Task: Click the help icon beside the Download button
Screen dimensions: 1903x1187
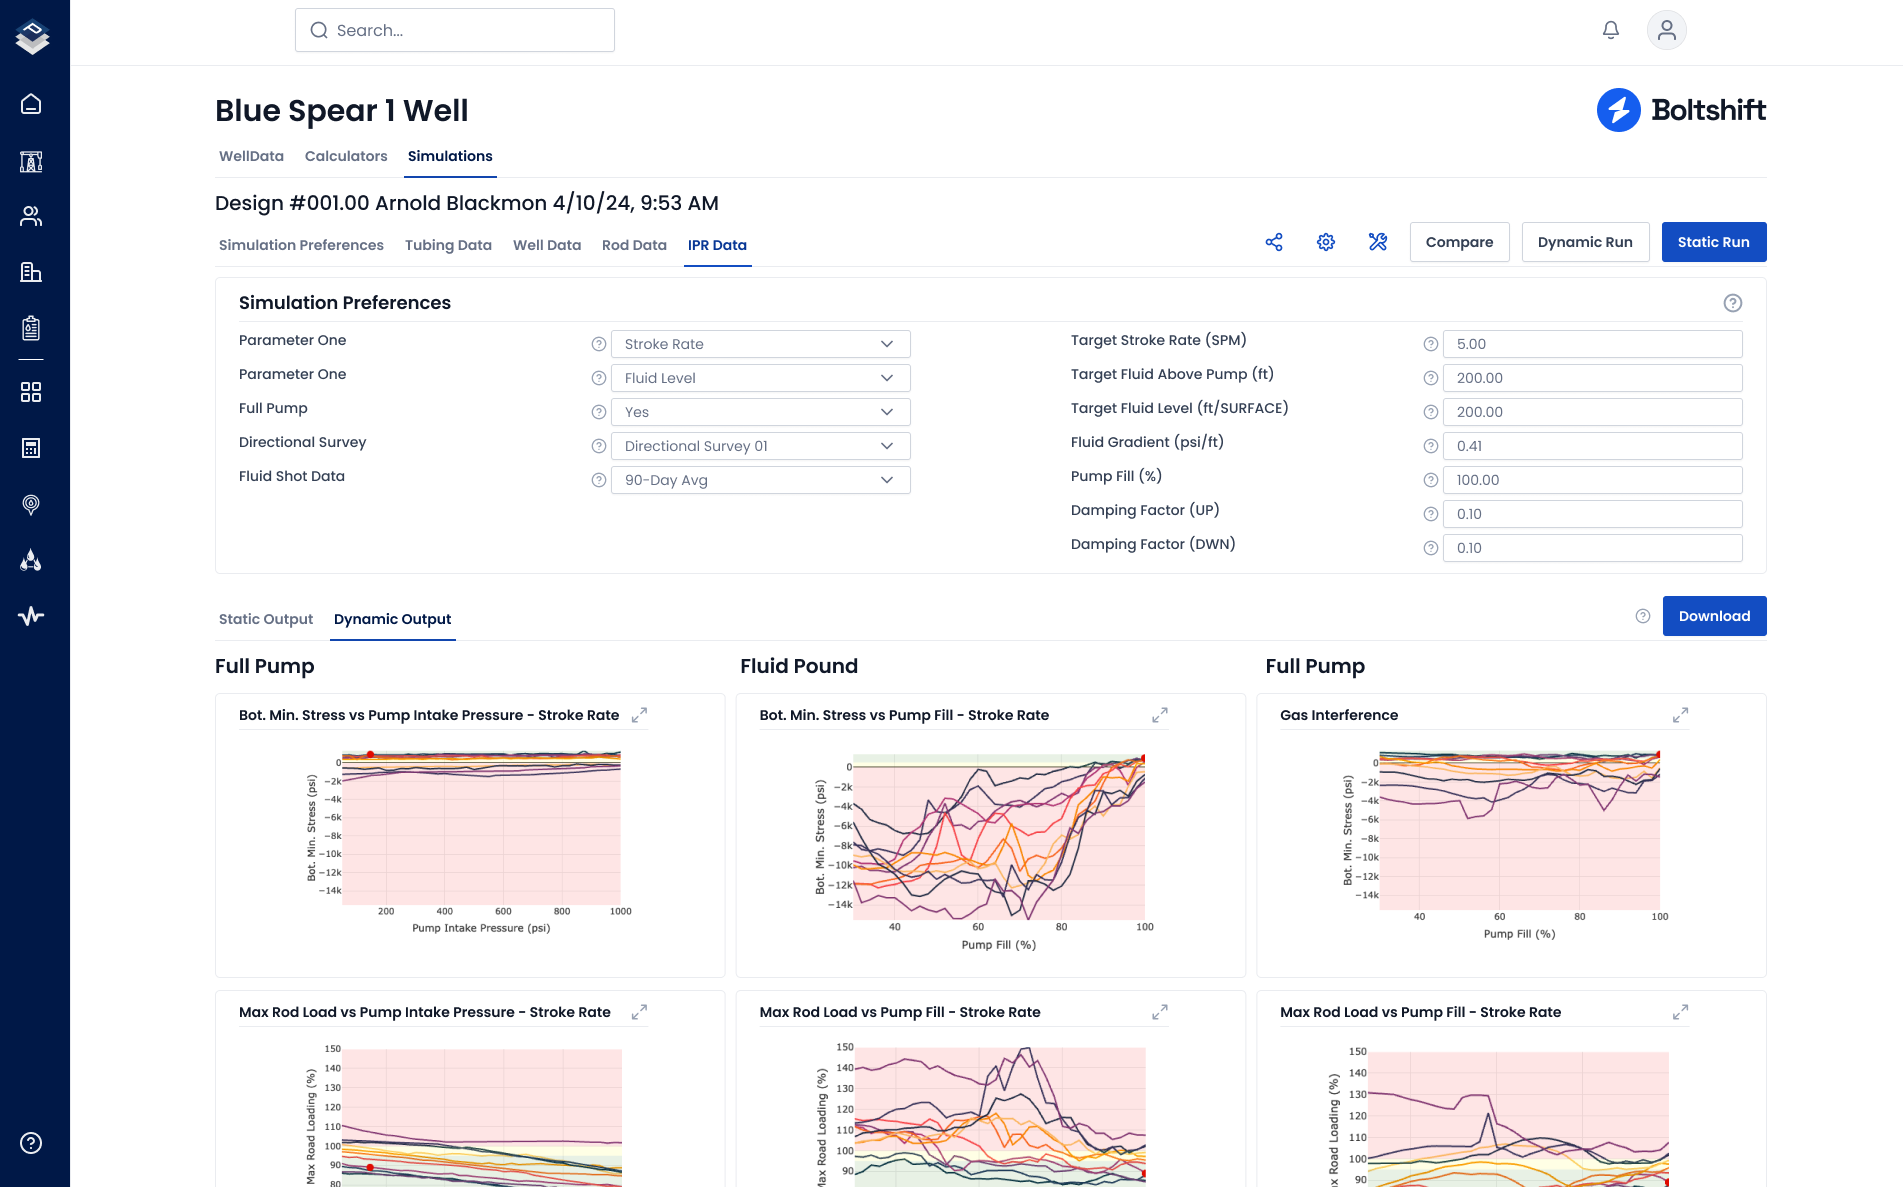Action: (x=1643, y=616)
